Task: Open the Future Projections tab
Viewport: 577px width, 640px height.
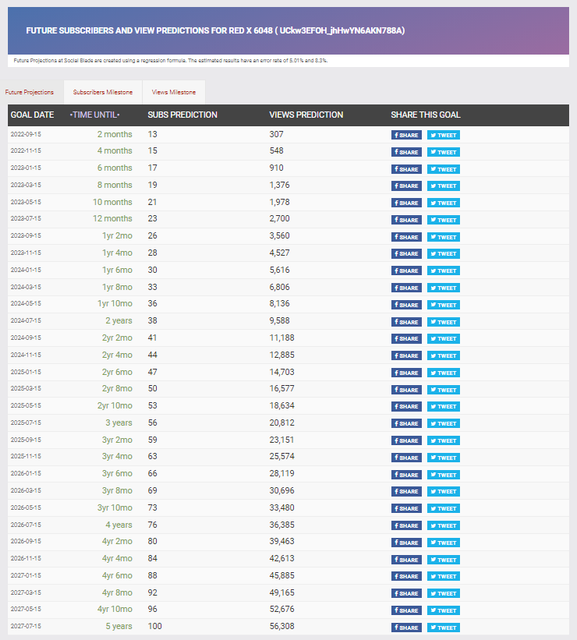Action: tap(29, 92)
